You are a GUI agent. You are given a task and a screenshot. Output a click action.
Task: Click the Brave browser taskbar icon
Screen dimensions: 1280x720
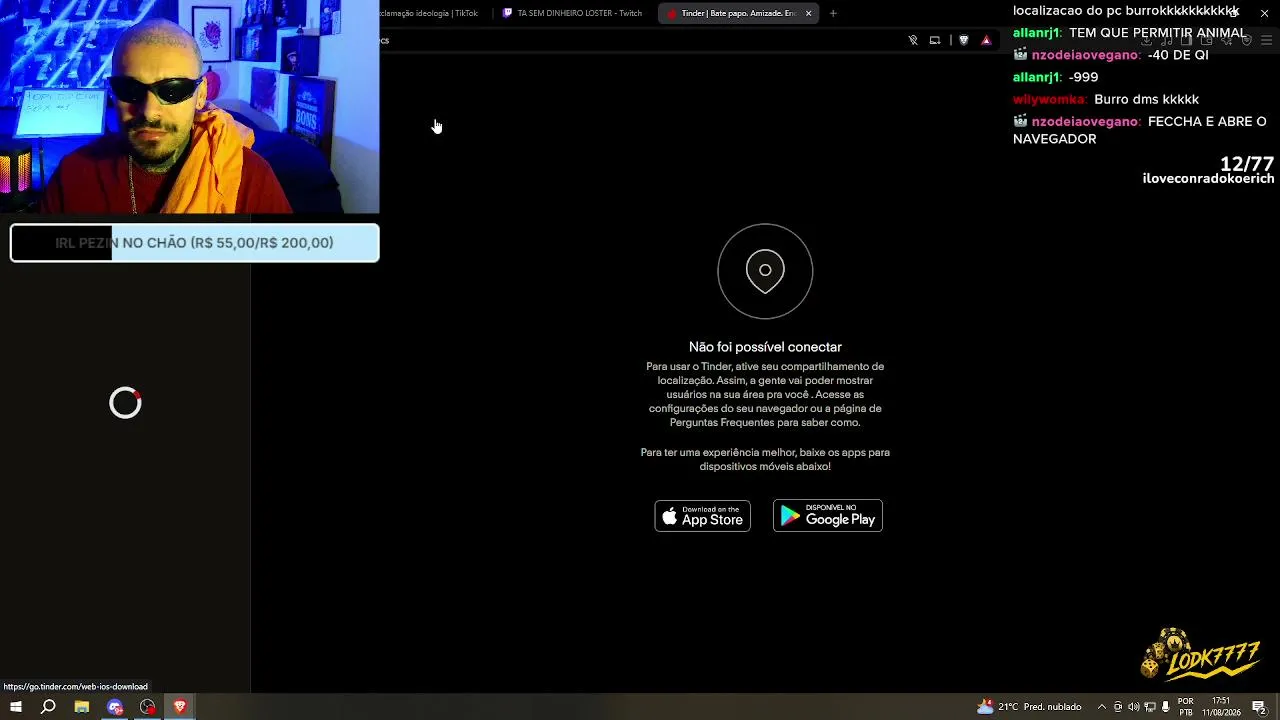[x=180, y=707]
